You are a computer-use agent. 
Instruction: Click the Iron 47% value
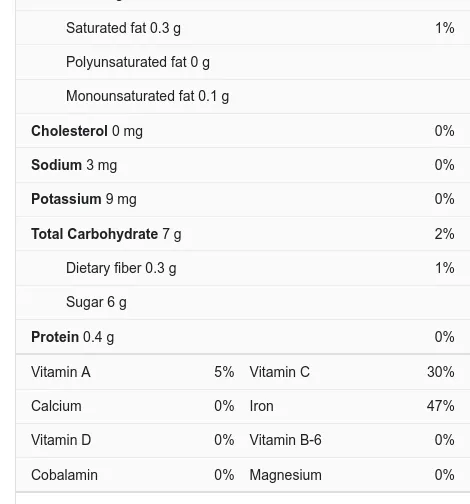(441, 406)
